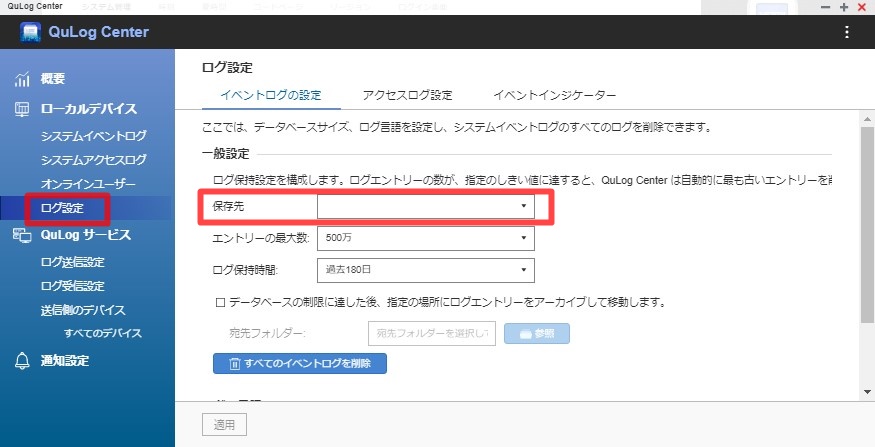
Task: Click the QuLog Center logo icon
Action: (x=30, y=32)
